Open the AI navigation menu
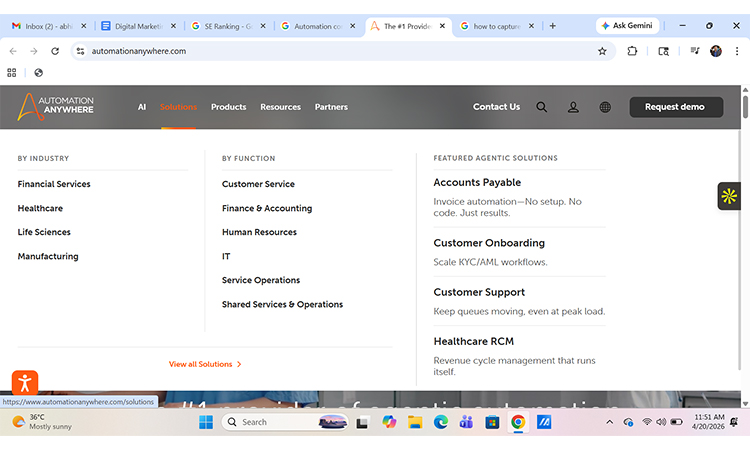 click(x=142, y=107)
